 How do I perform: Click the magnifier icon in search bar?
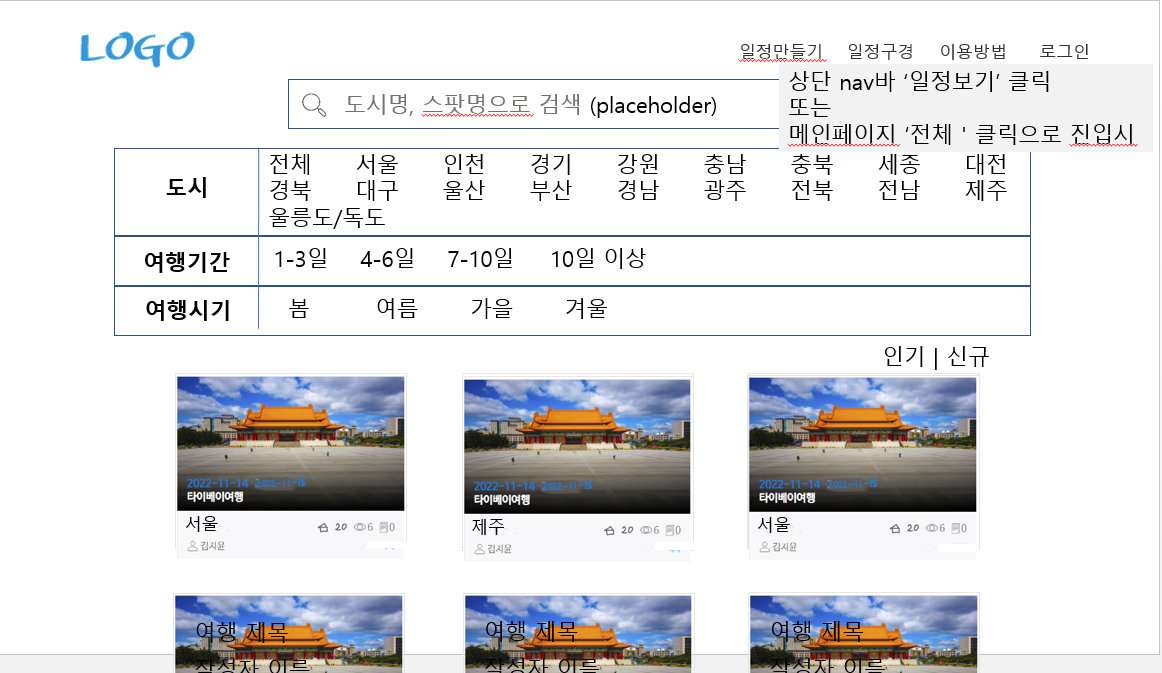[314, 105]
